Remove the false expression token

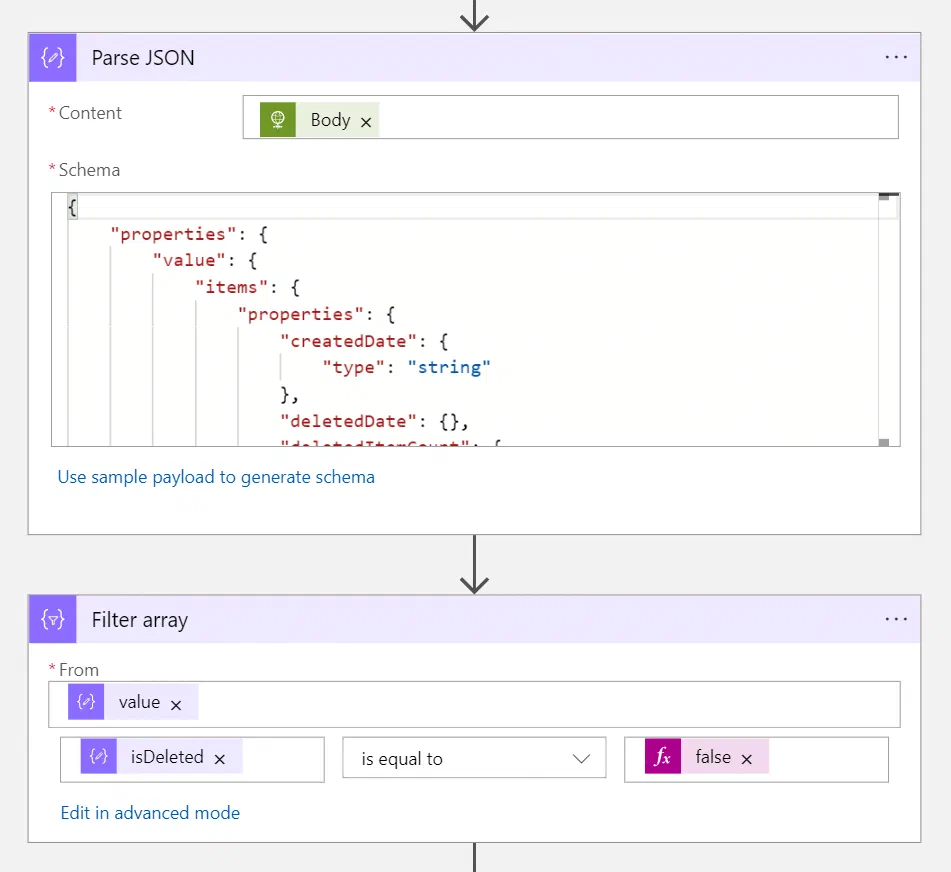point(747,759)
